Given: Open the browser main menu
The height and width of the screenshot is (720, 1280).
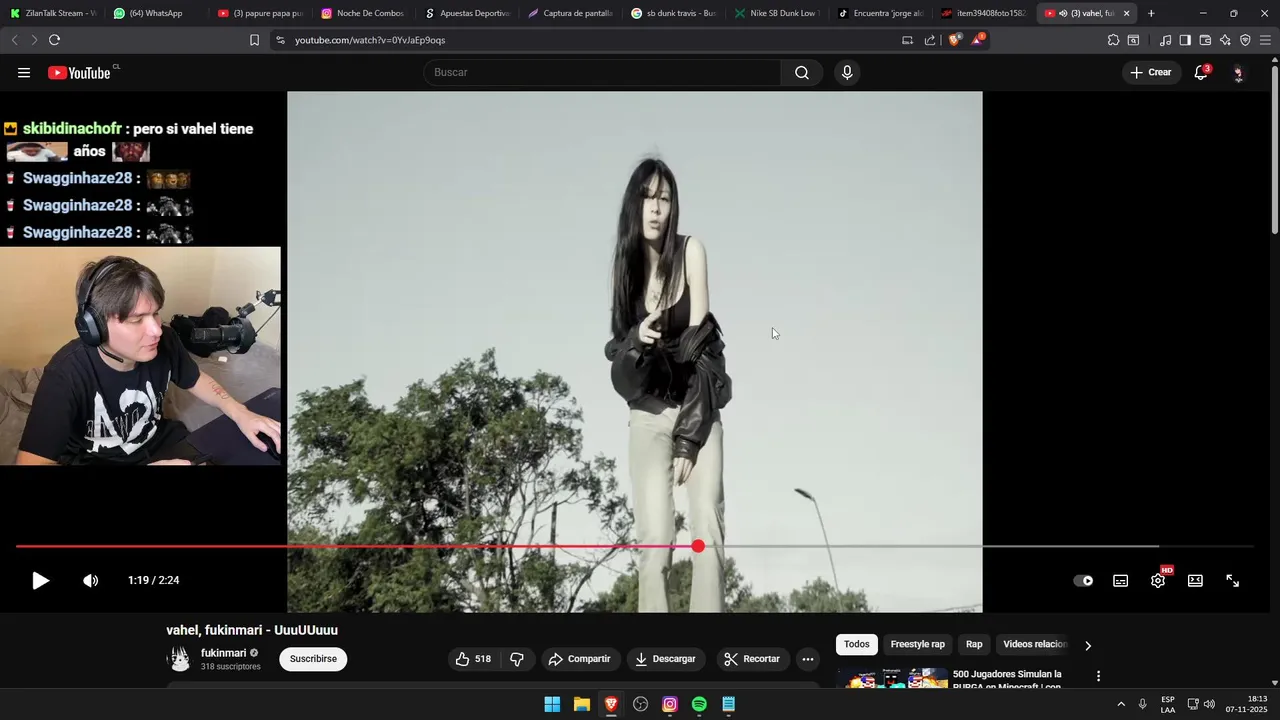Looking at the screenshot, I should coord(1265,40).
